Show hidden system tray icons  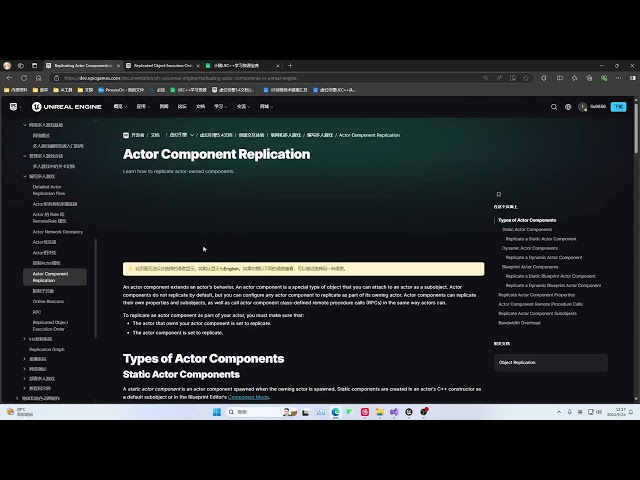(x=559, y=412)
